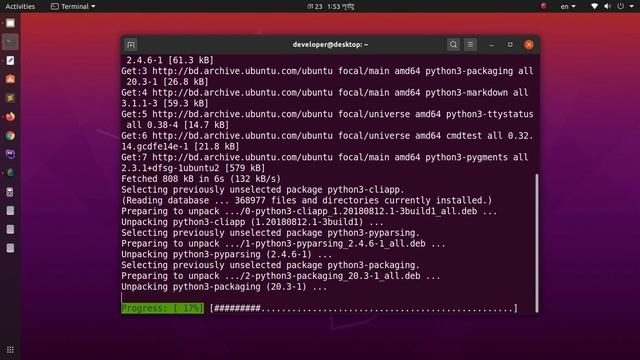Open the terminal search icon
The height and width of the screenshot is (360, 640).
point(453,44)
